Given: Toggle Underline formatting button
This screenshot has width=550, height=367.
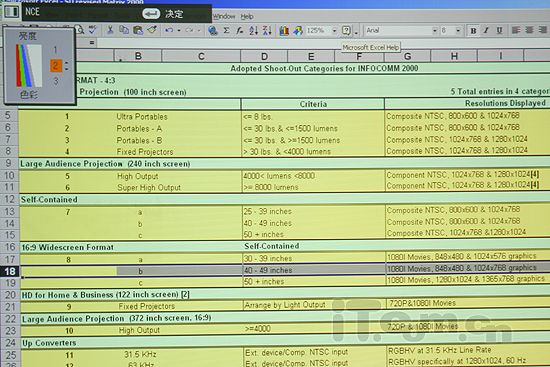Looking at the screenshot, I should pos(499,31).
